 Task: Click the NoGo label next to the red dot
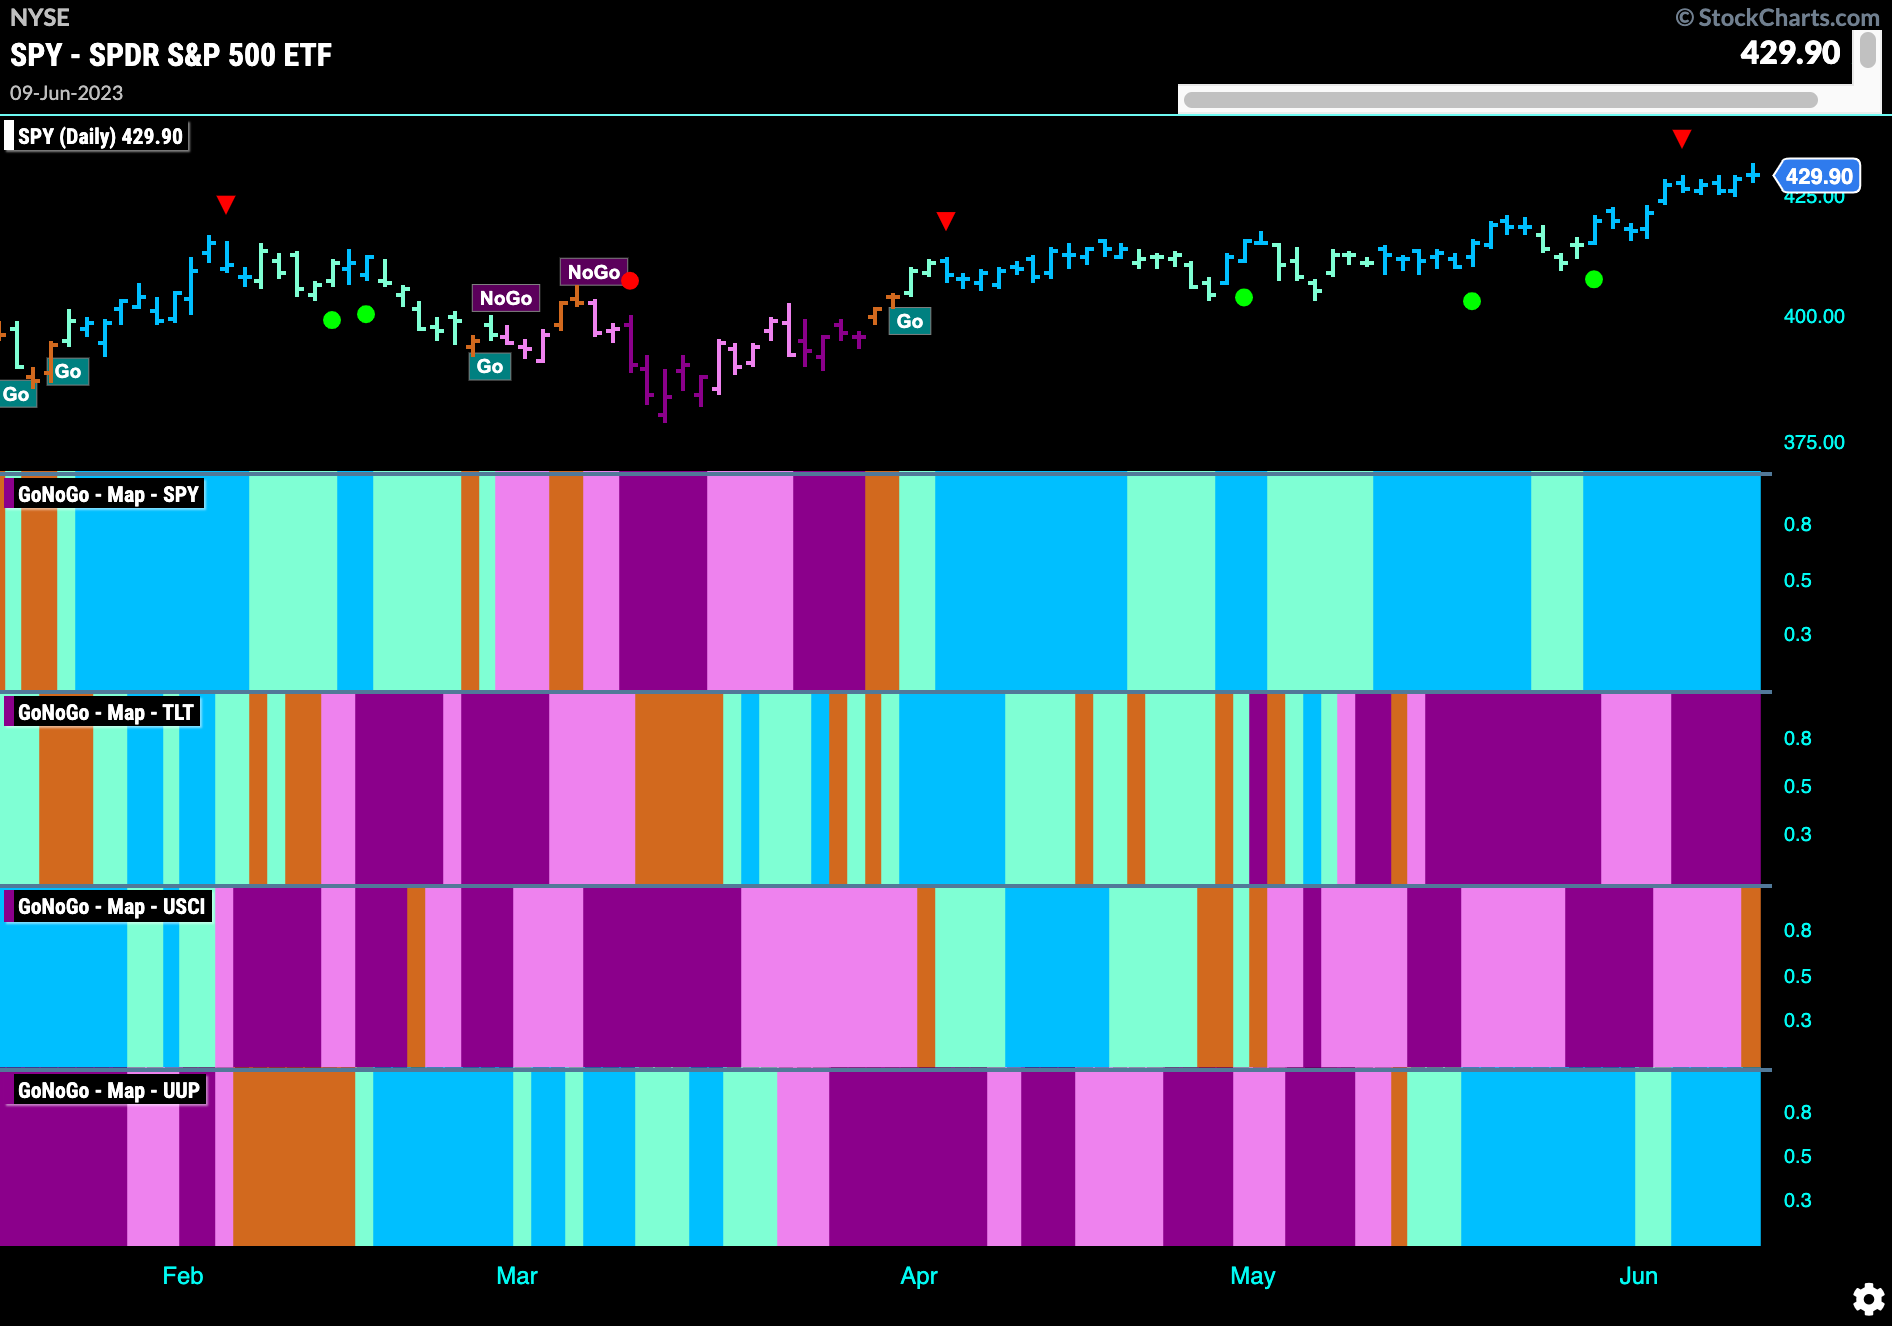pyautogui.click(x=593, y=272)
